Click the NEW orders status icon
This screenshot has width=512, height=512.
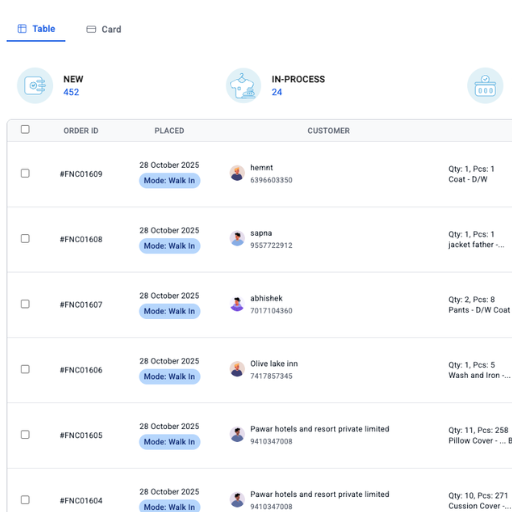point(35,86)
